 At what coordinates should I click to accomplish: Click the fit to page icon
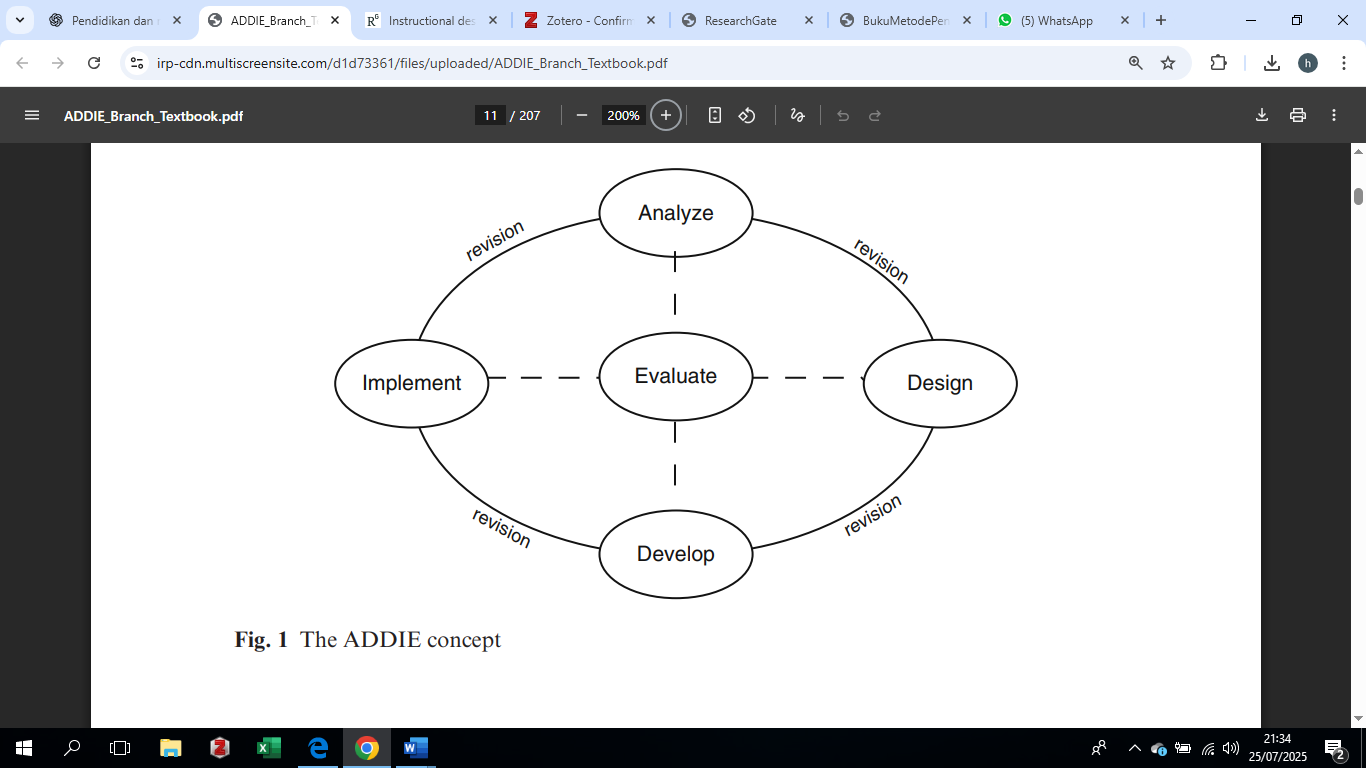click(714, 115)
